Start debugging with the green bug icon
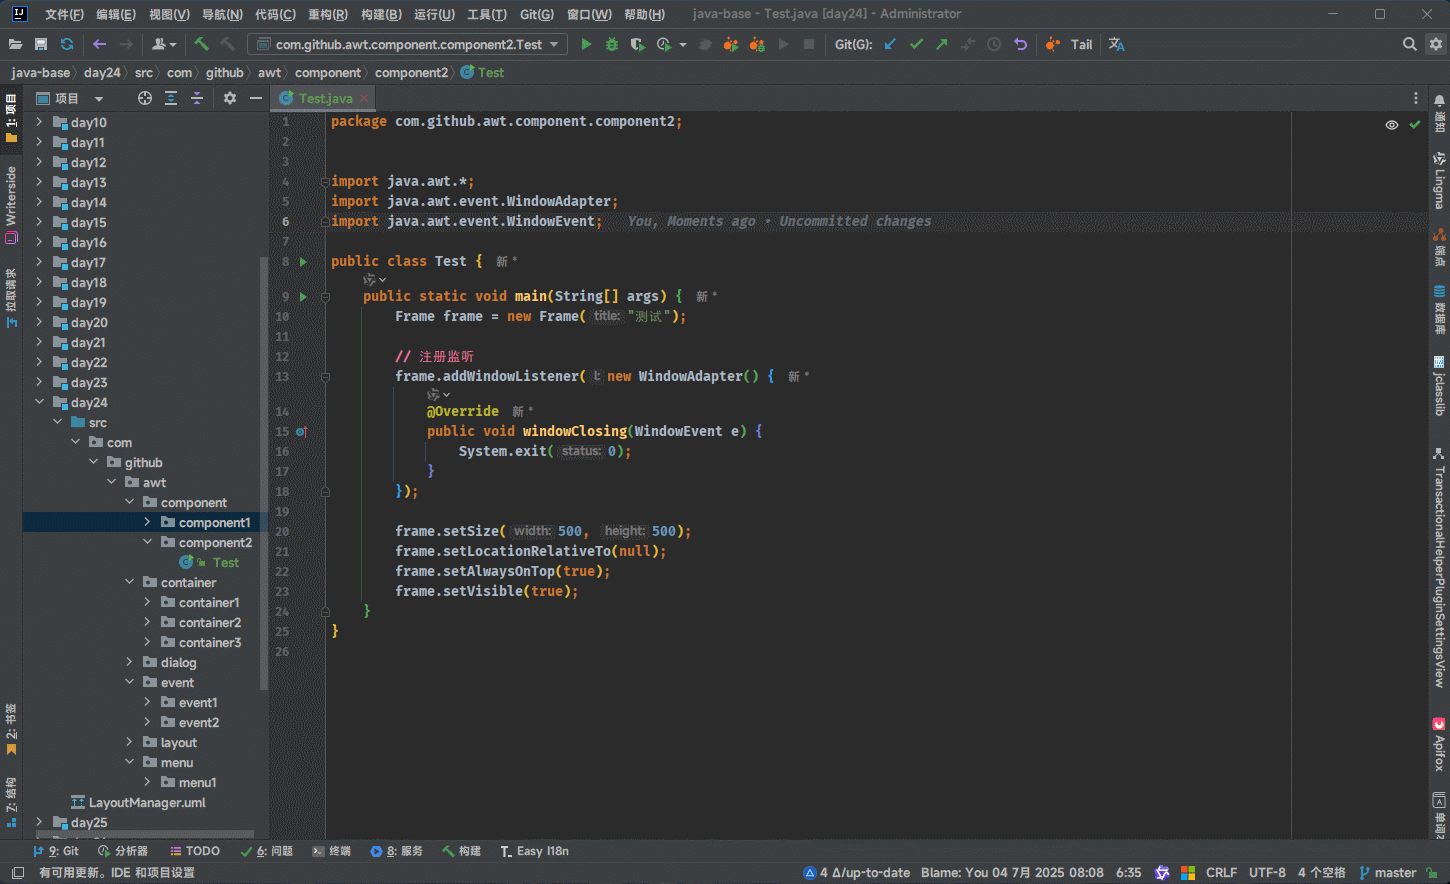Screen dimensions: 1450x884 (612, 44)
